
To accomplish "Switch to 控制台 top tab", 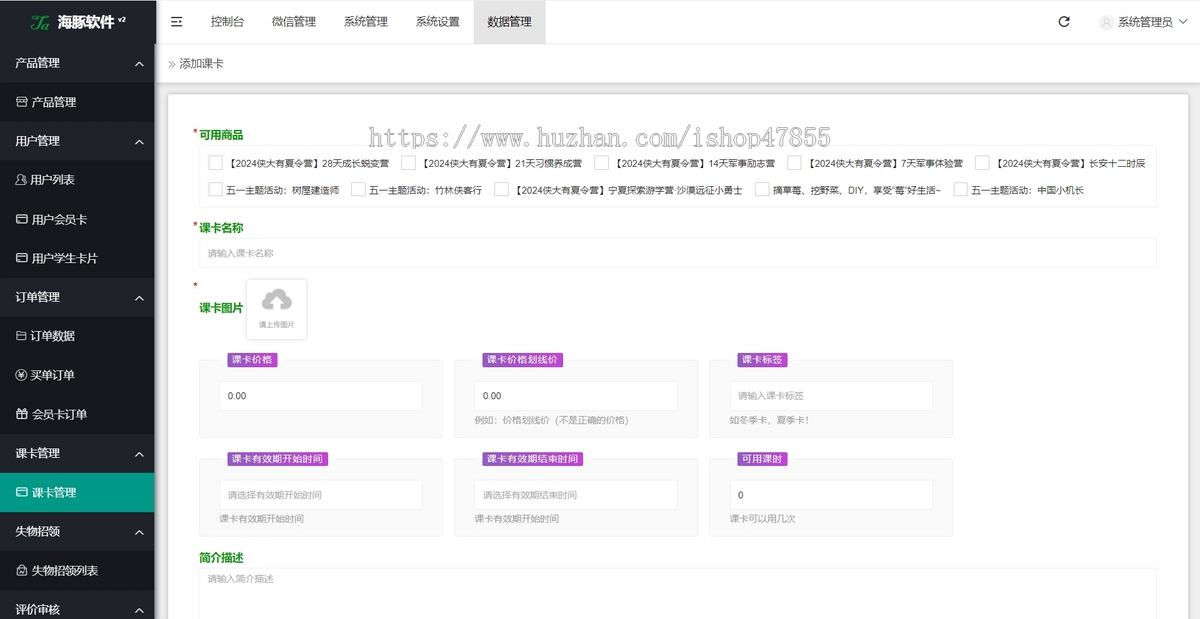I will (227, 22).
